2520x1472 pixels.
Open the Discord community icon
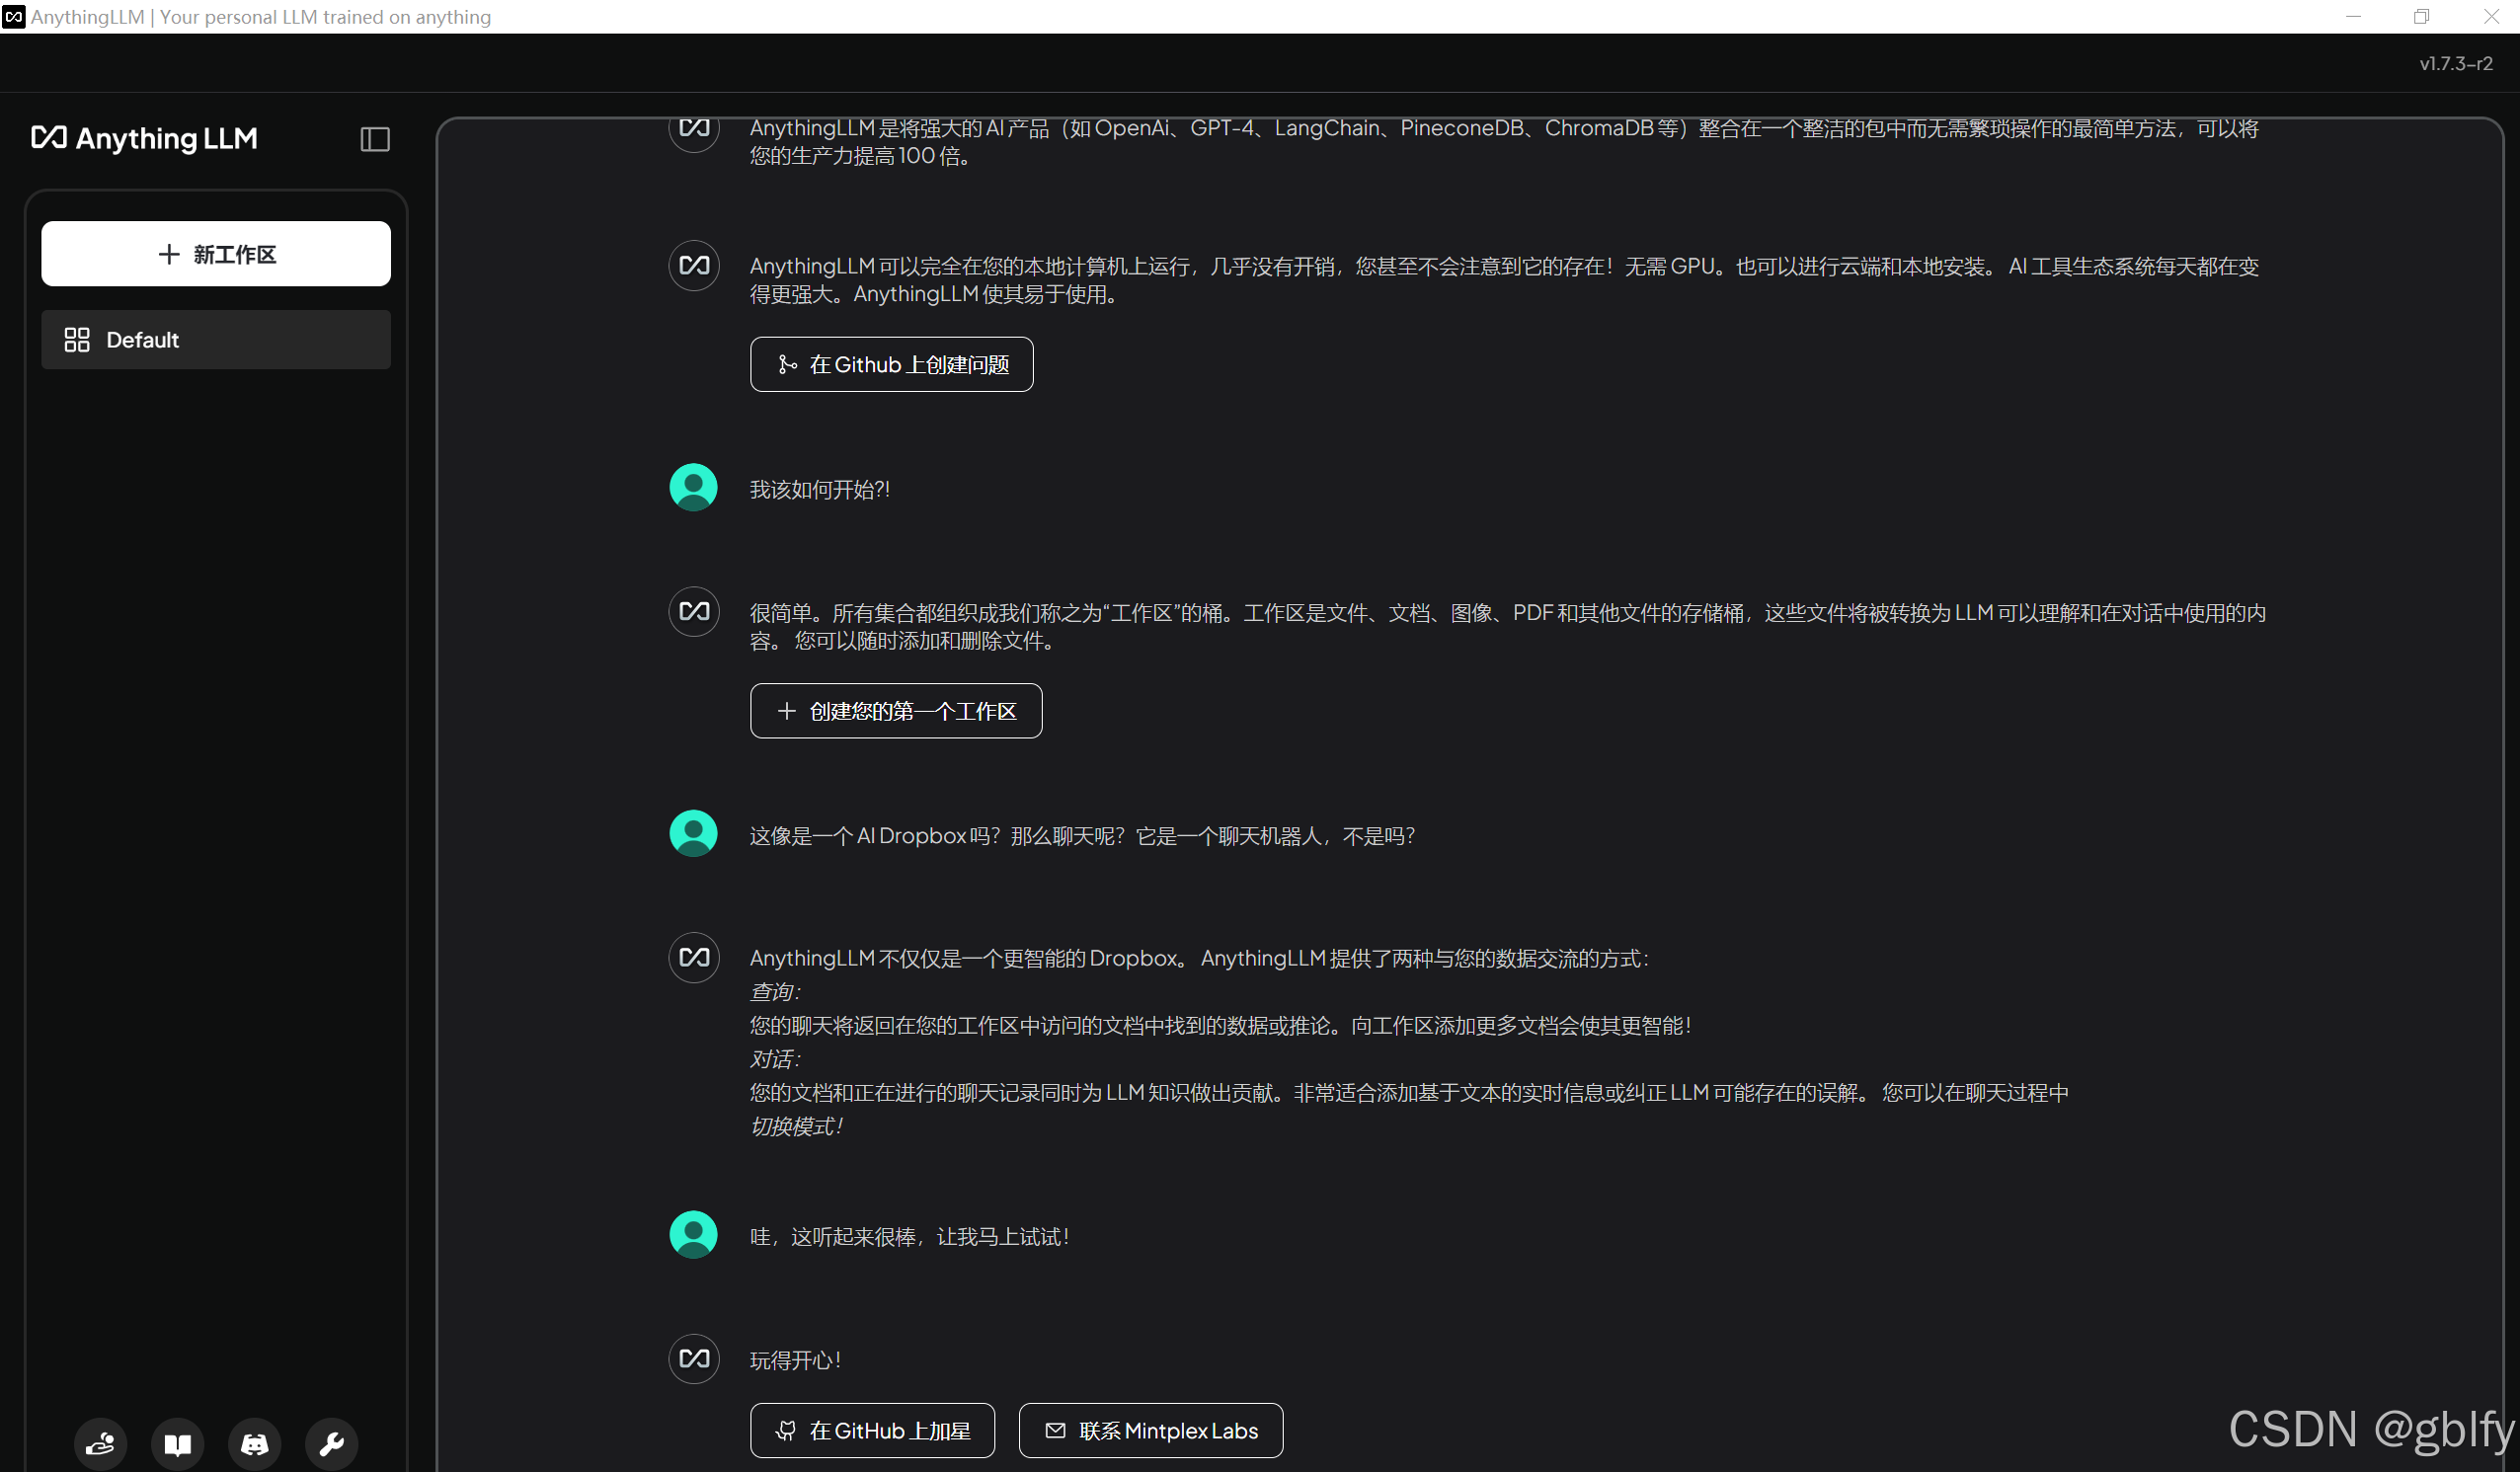(x=254, y=1444)
